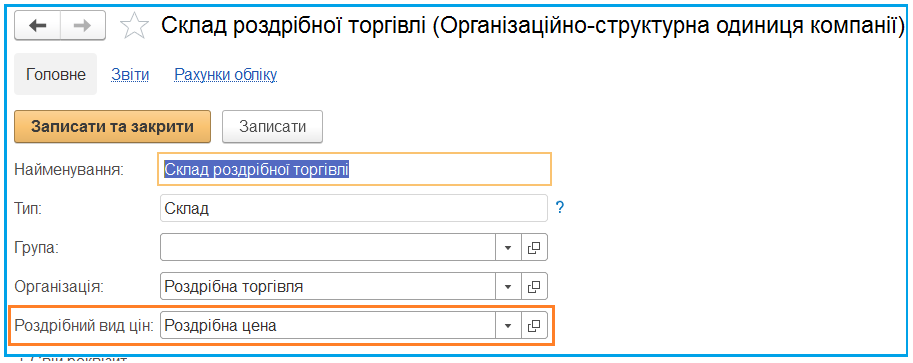Image resolution: width=913 pixels, height=363 pixels.
Task: Click the Організація field with Роздрібна торгівля
Action: pos(328,287)
